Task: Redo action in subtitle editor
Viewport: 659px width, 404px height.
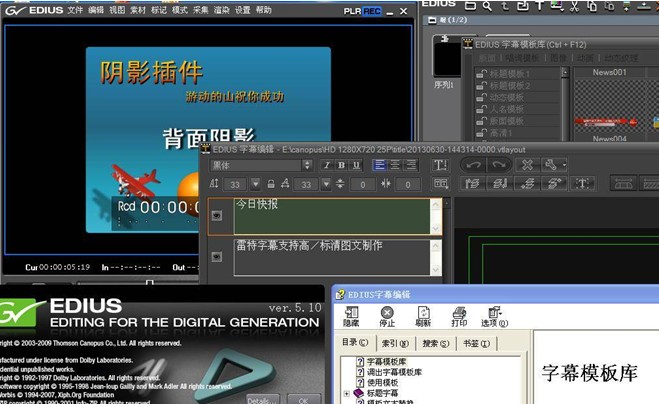Action: pos(499,165)
